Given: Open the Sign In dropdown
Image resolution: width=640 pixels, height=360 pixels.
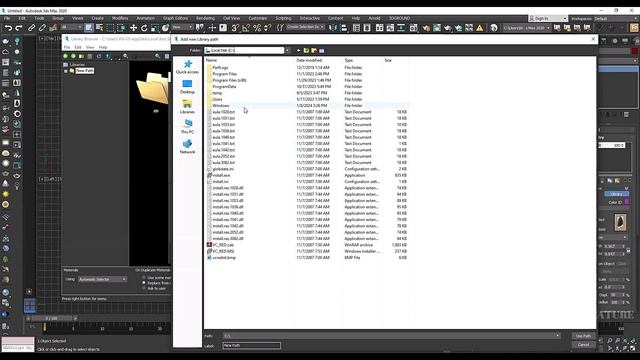Looking at the screenshot, I should click(x=548, y=18).
